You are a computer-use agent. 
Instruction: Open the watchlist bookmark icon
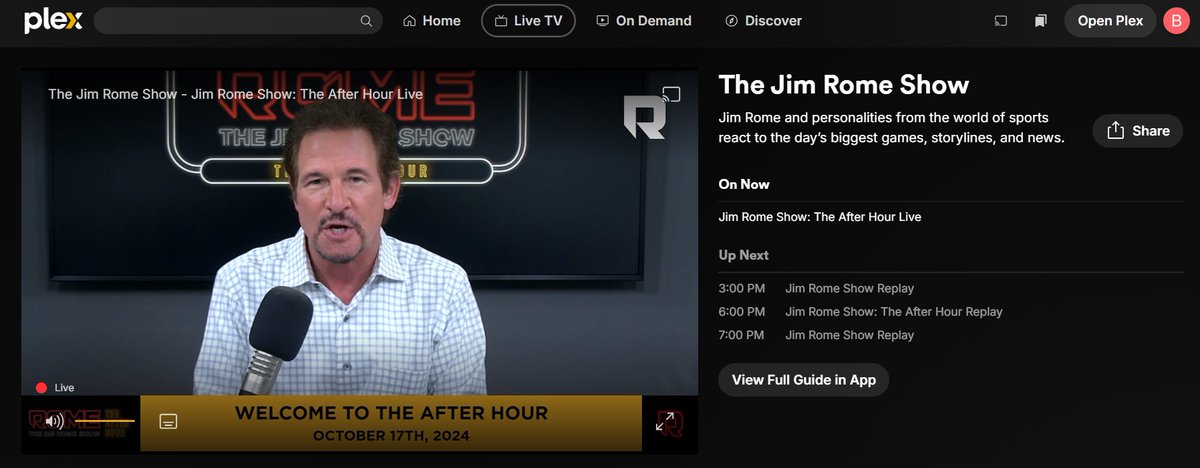1041,21
